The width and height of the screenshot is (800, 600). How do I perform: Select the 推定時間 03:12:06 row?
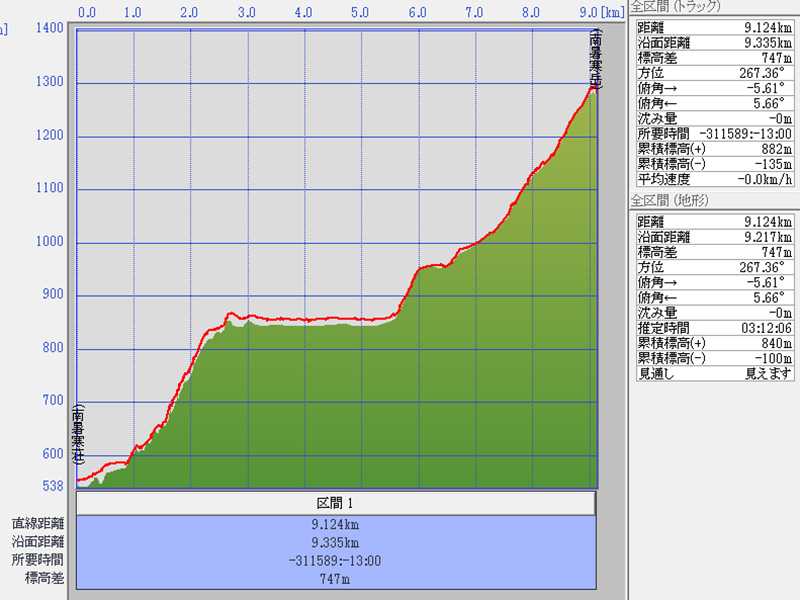point(714,328)
